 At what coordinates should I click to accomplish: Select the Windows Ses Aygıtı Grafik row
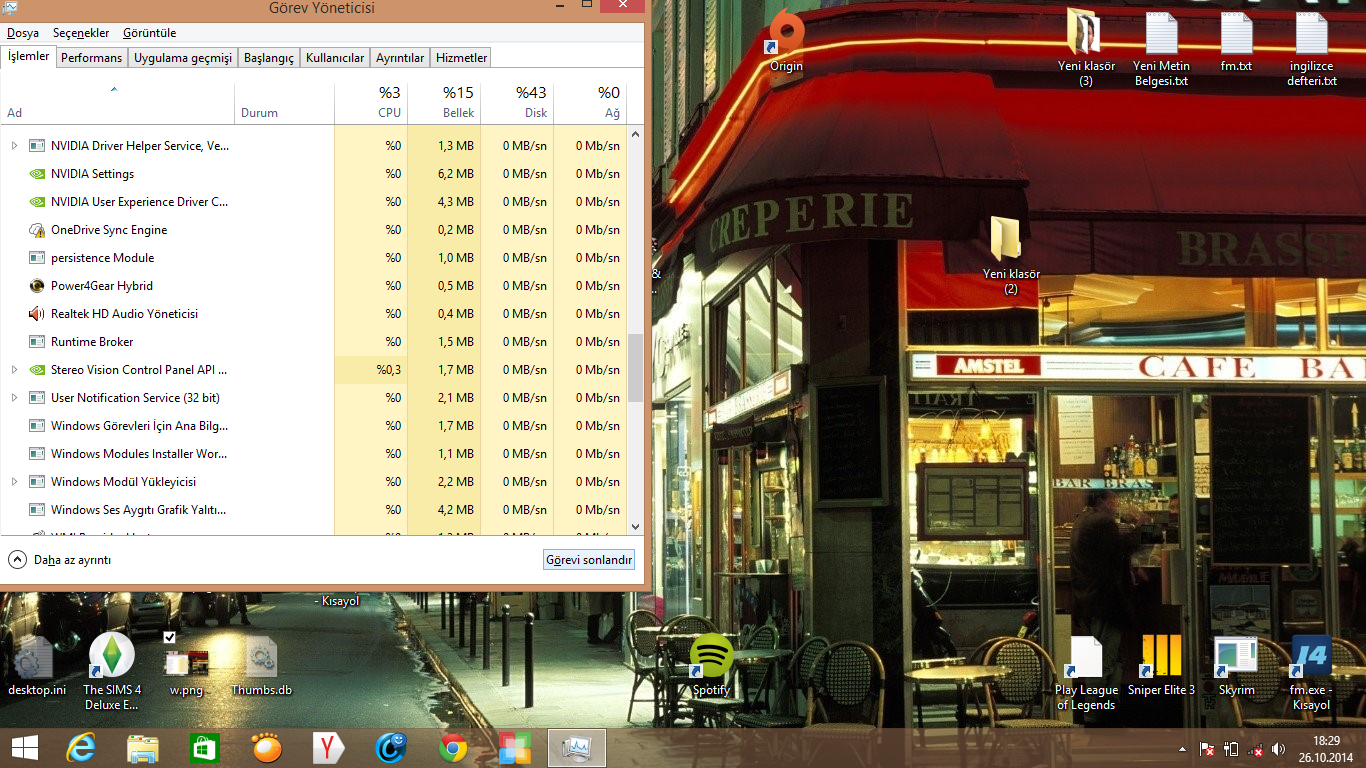[314, 510]
